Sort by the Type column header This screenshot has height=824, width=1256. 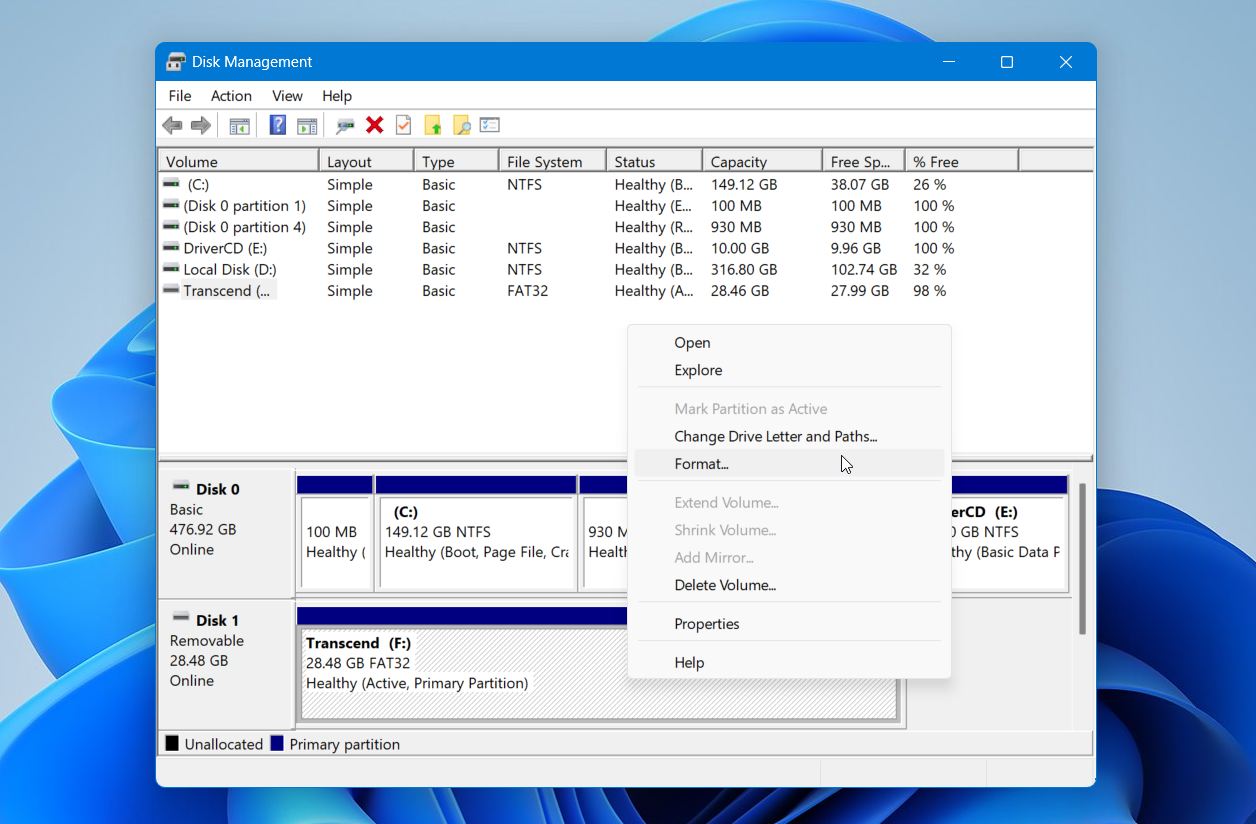click(456, 161)
